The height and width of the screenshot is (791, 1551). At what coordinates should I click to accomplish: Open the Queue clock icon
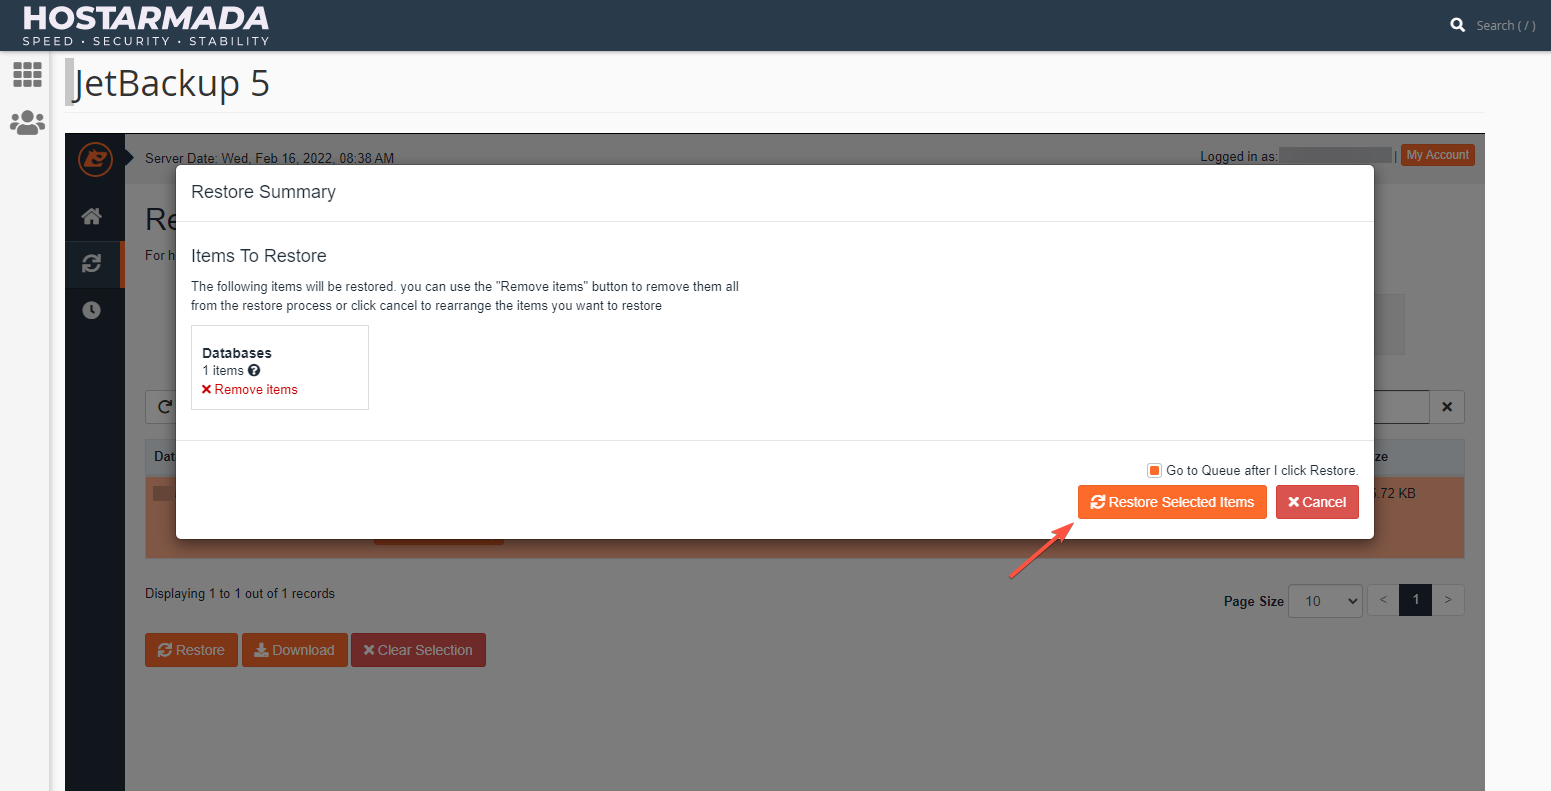92,310
